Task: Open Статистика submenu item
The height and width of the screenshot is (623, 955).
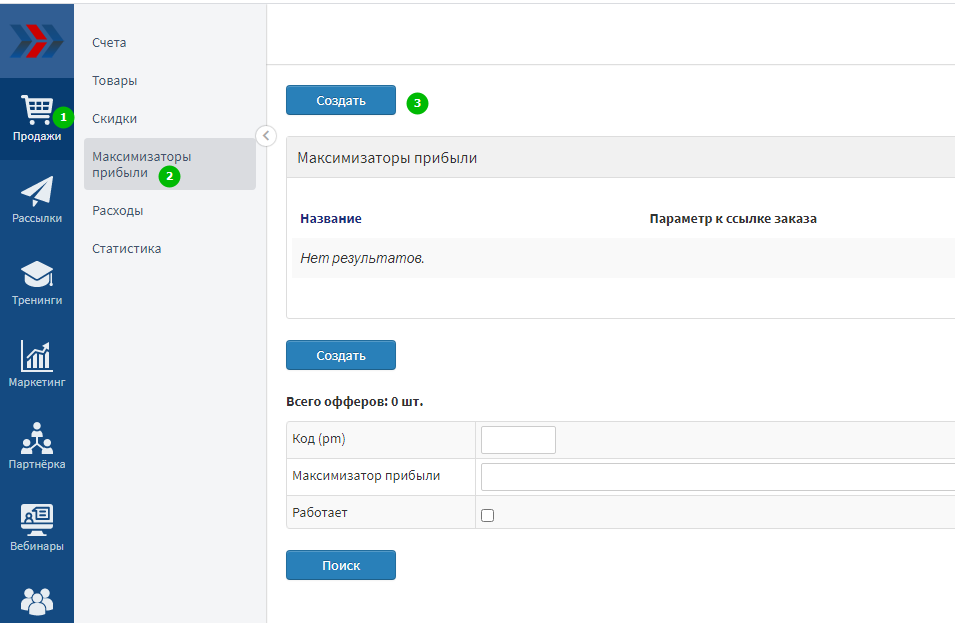Action: coord(126,249)
